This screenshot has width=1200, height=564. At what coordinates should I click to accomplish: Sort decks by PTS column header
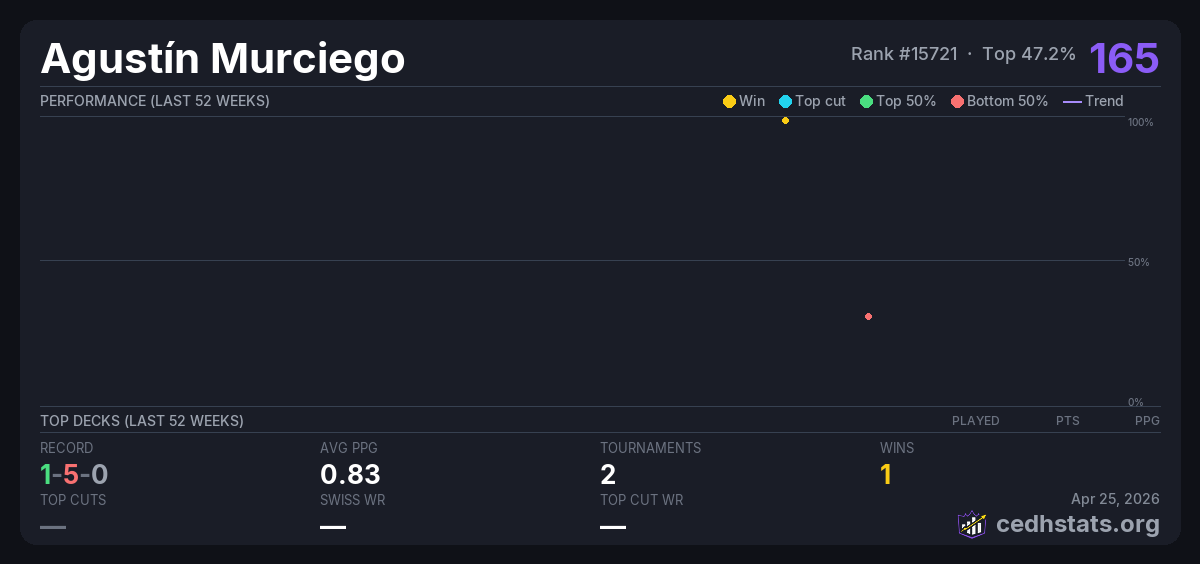(x=1067, y=421)
